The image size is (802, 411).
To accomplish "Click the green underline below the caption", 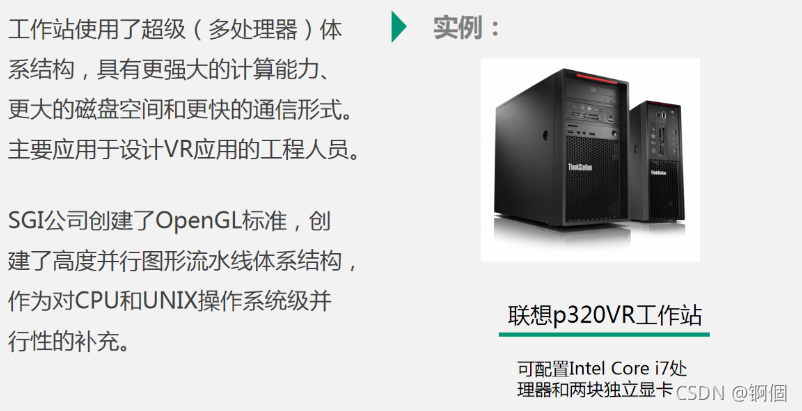I will pyautogui.click(x=604, y=335).
